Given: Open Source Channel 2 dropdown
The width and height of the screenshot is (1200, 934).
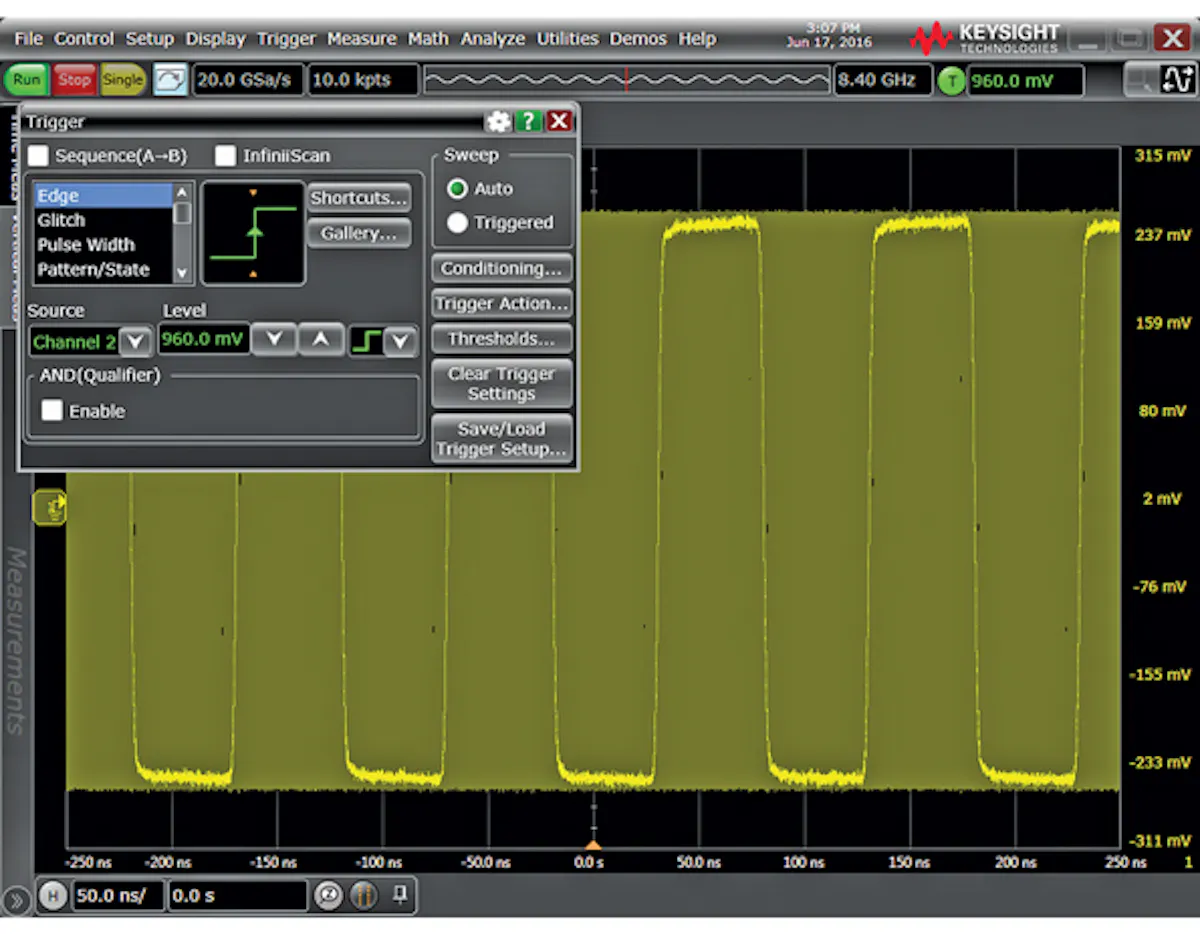Looking at the screenshot, I should click(x=136, y=342).
